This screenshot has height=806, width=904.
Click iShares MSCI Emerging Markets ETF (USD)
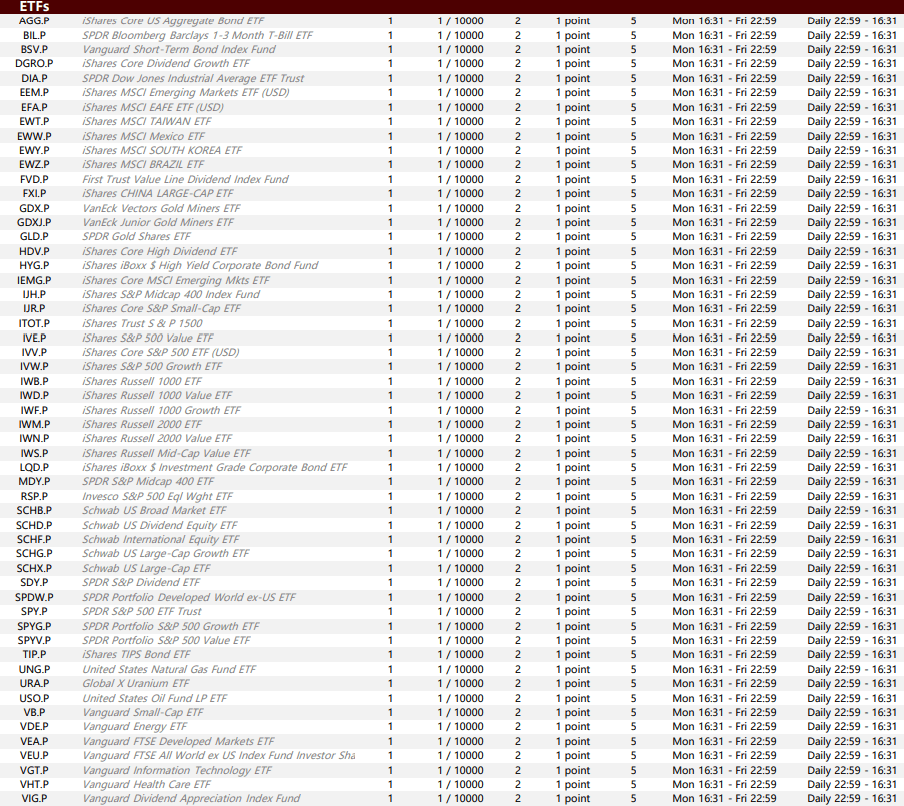186,92
